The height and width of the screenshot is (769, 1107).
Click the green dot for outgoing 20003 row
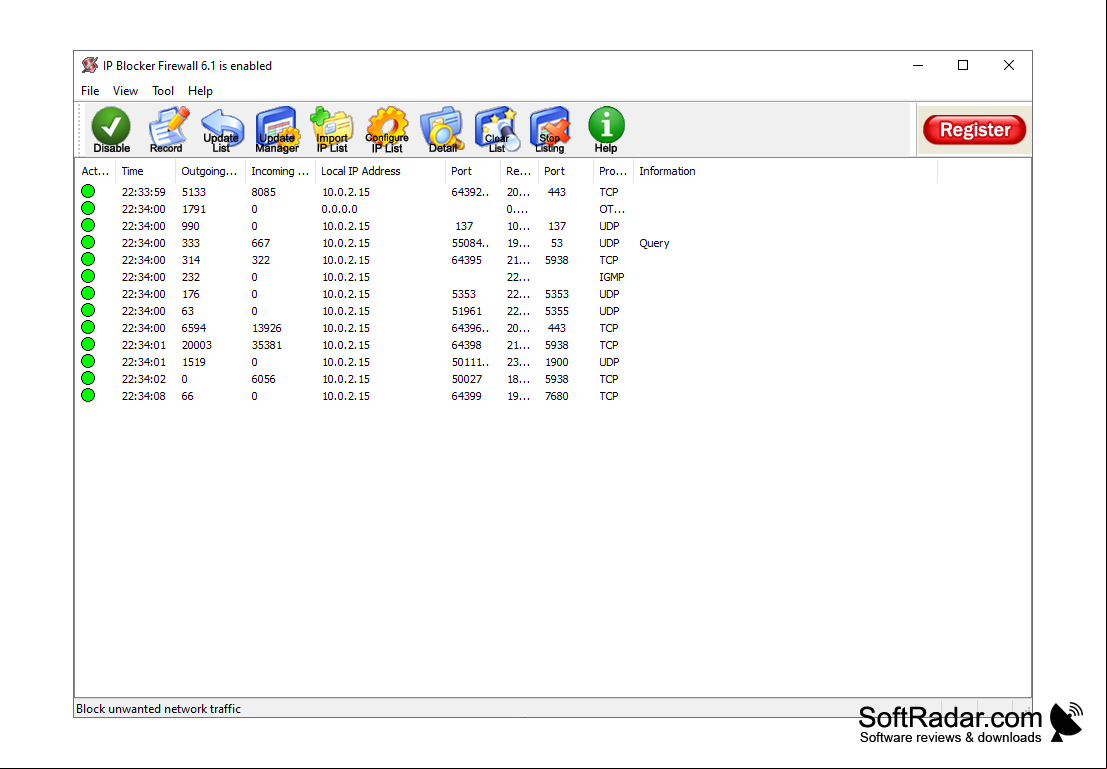tap(88, 344)
